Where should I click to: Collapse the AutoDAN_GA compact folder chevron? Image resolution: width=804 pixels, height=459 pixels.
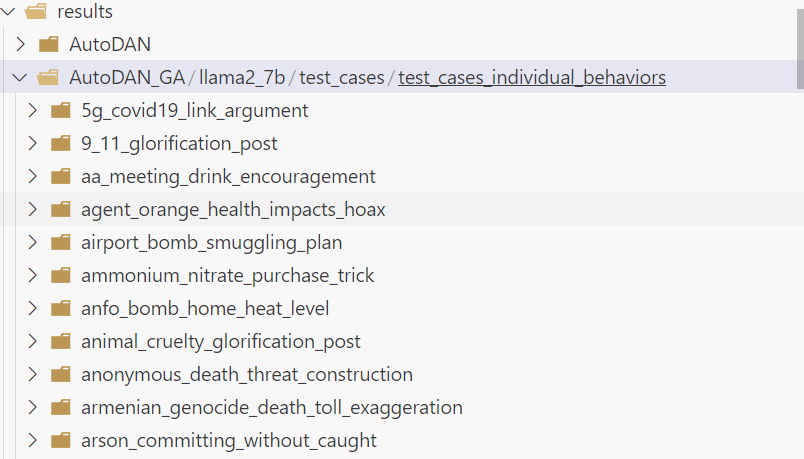(20, 77)
